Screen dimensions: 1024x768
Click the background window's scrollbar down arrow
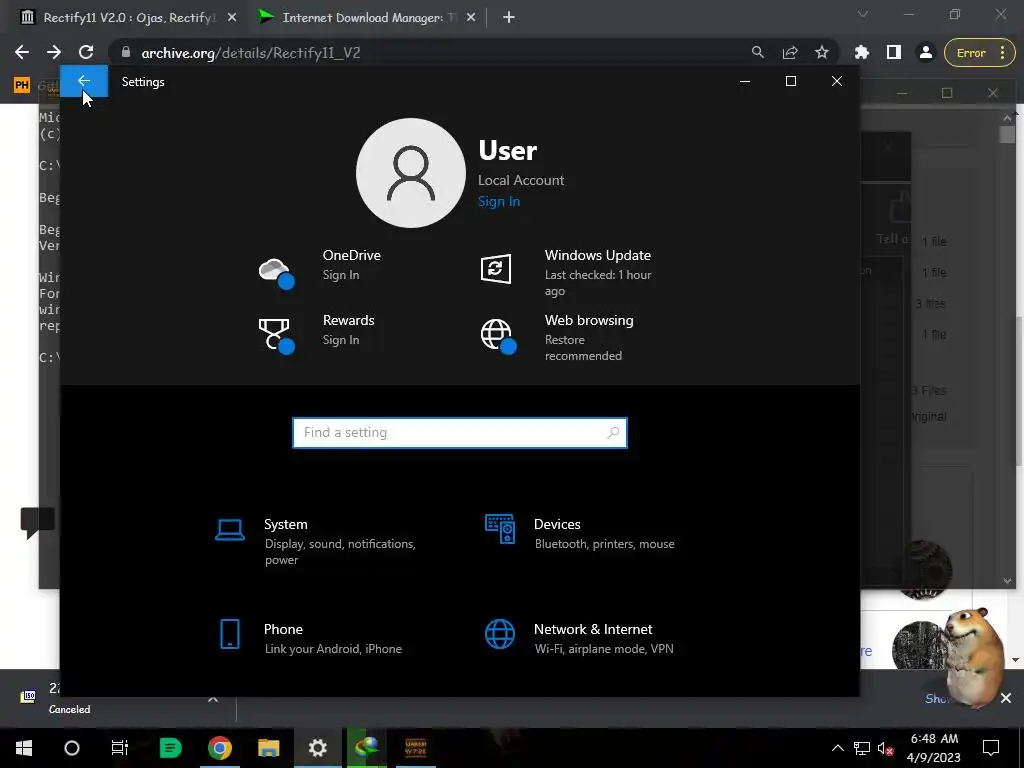[x=1007, y=581]
